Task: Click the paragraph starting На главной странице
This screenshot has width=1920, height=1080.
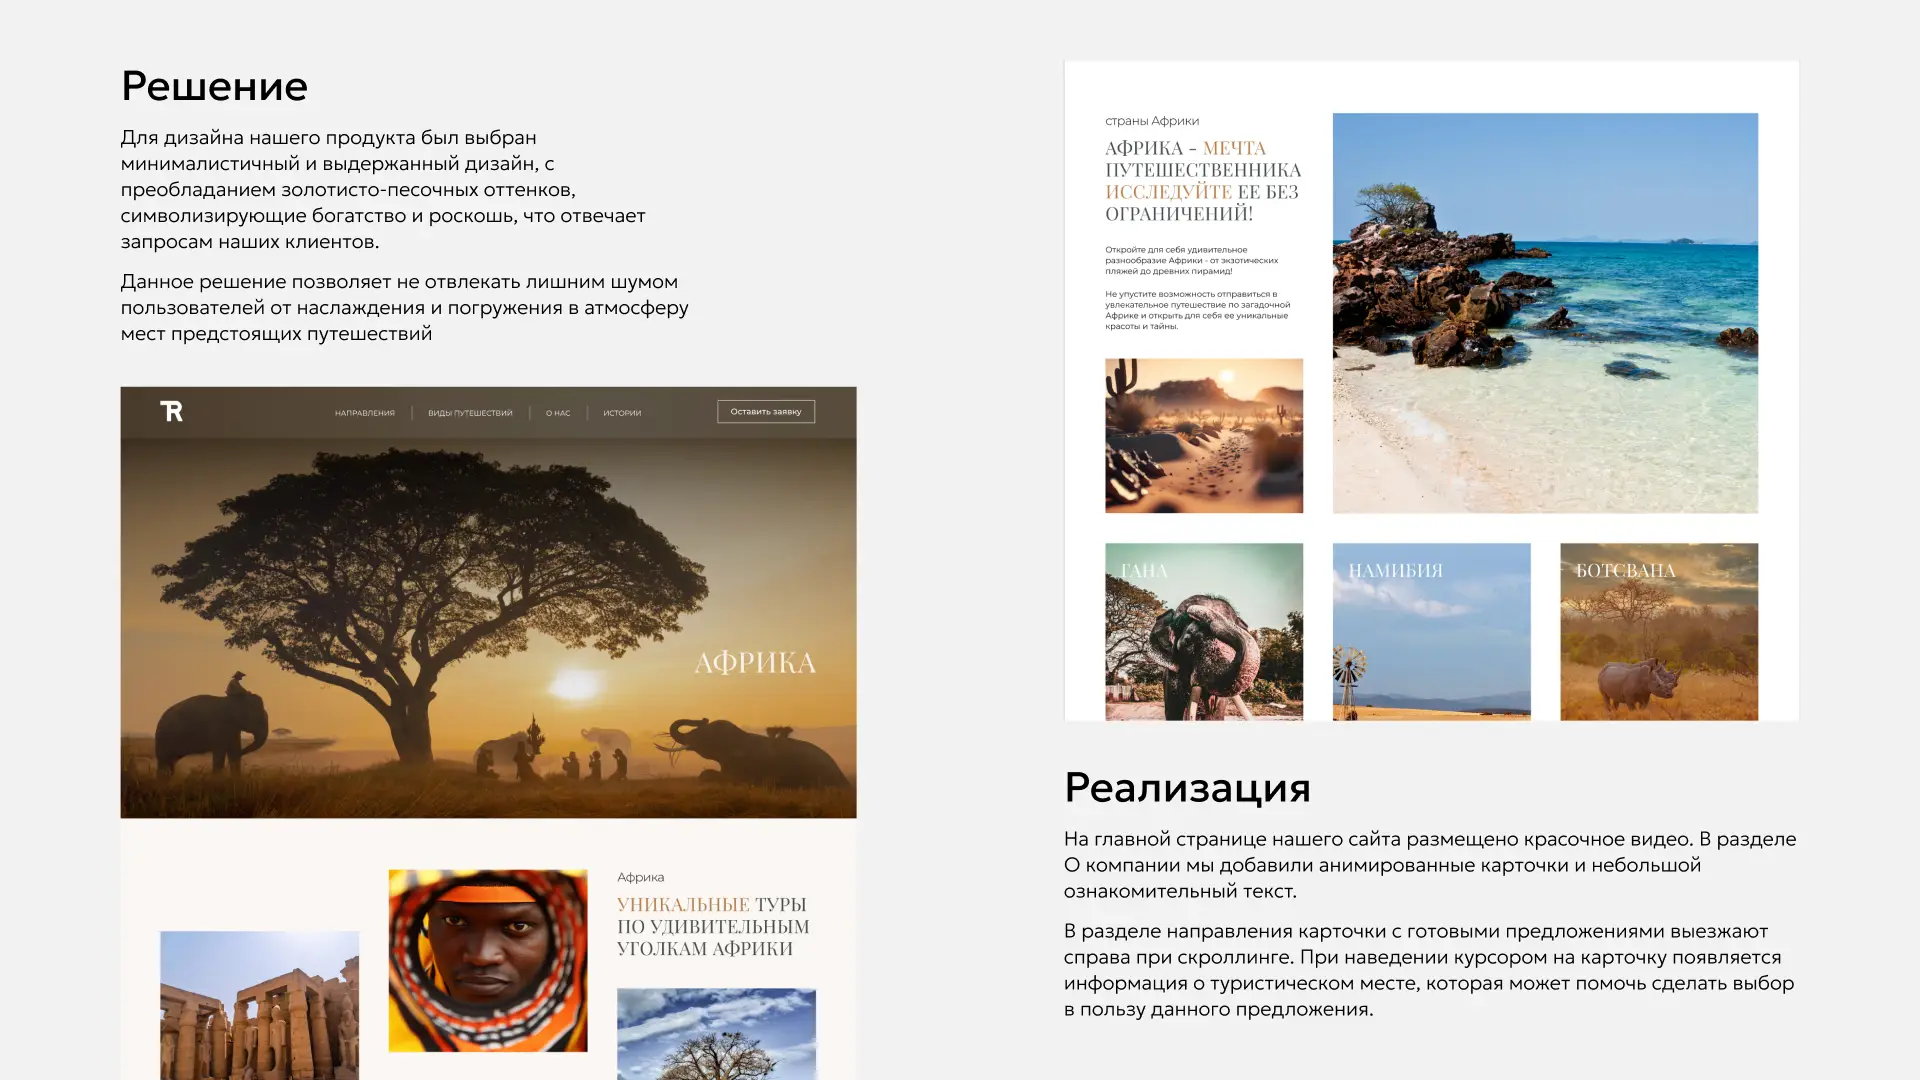Action: (1430, 865)
